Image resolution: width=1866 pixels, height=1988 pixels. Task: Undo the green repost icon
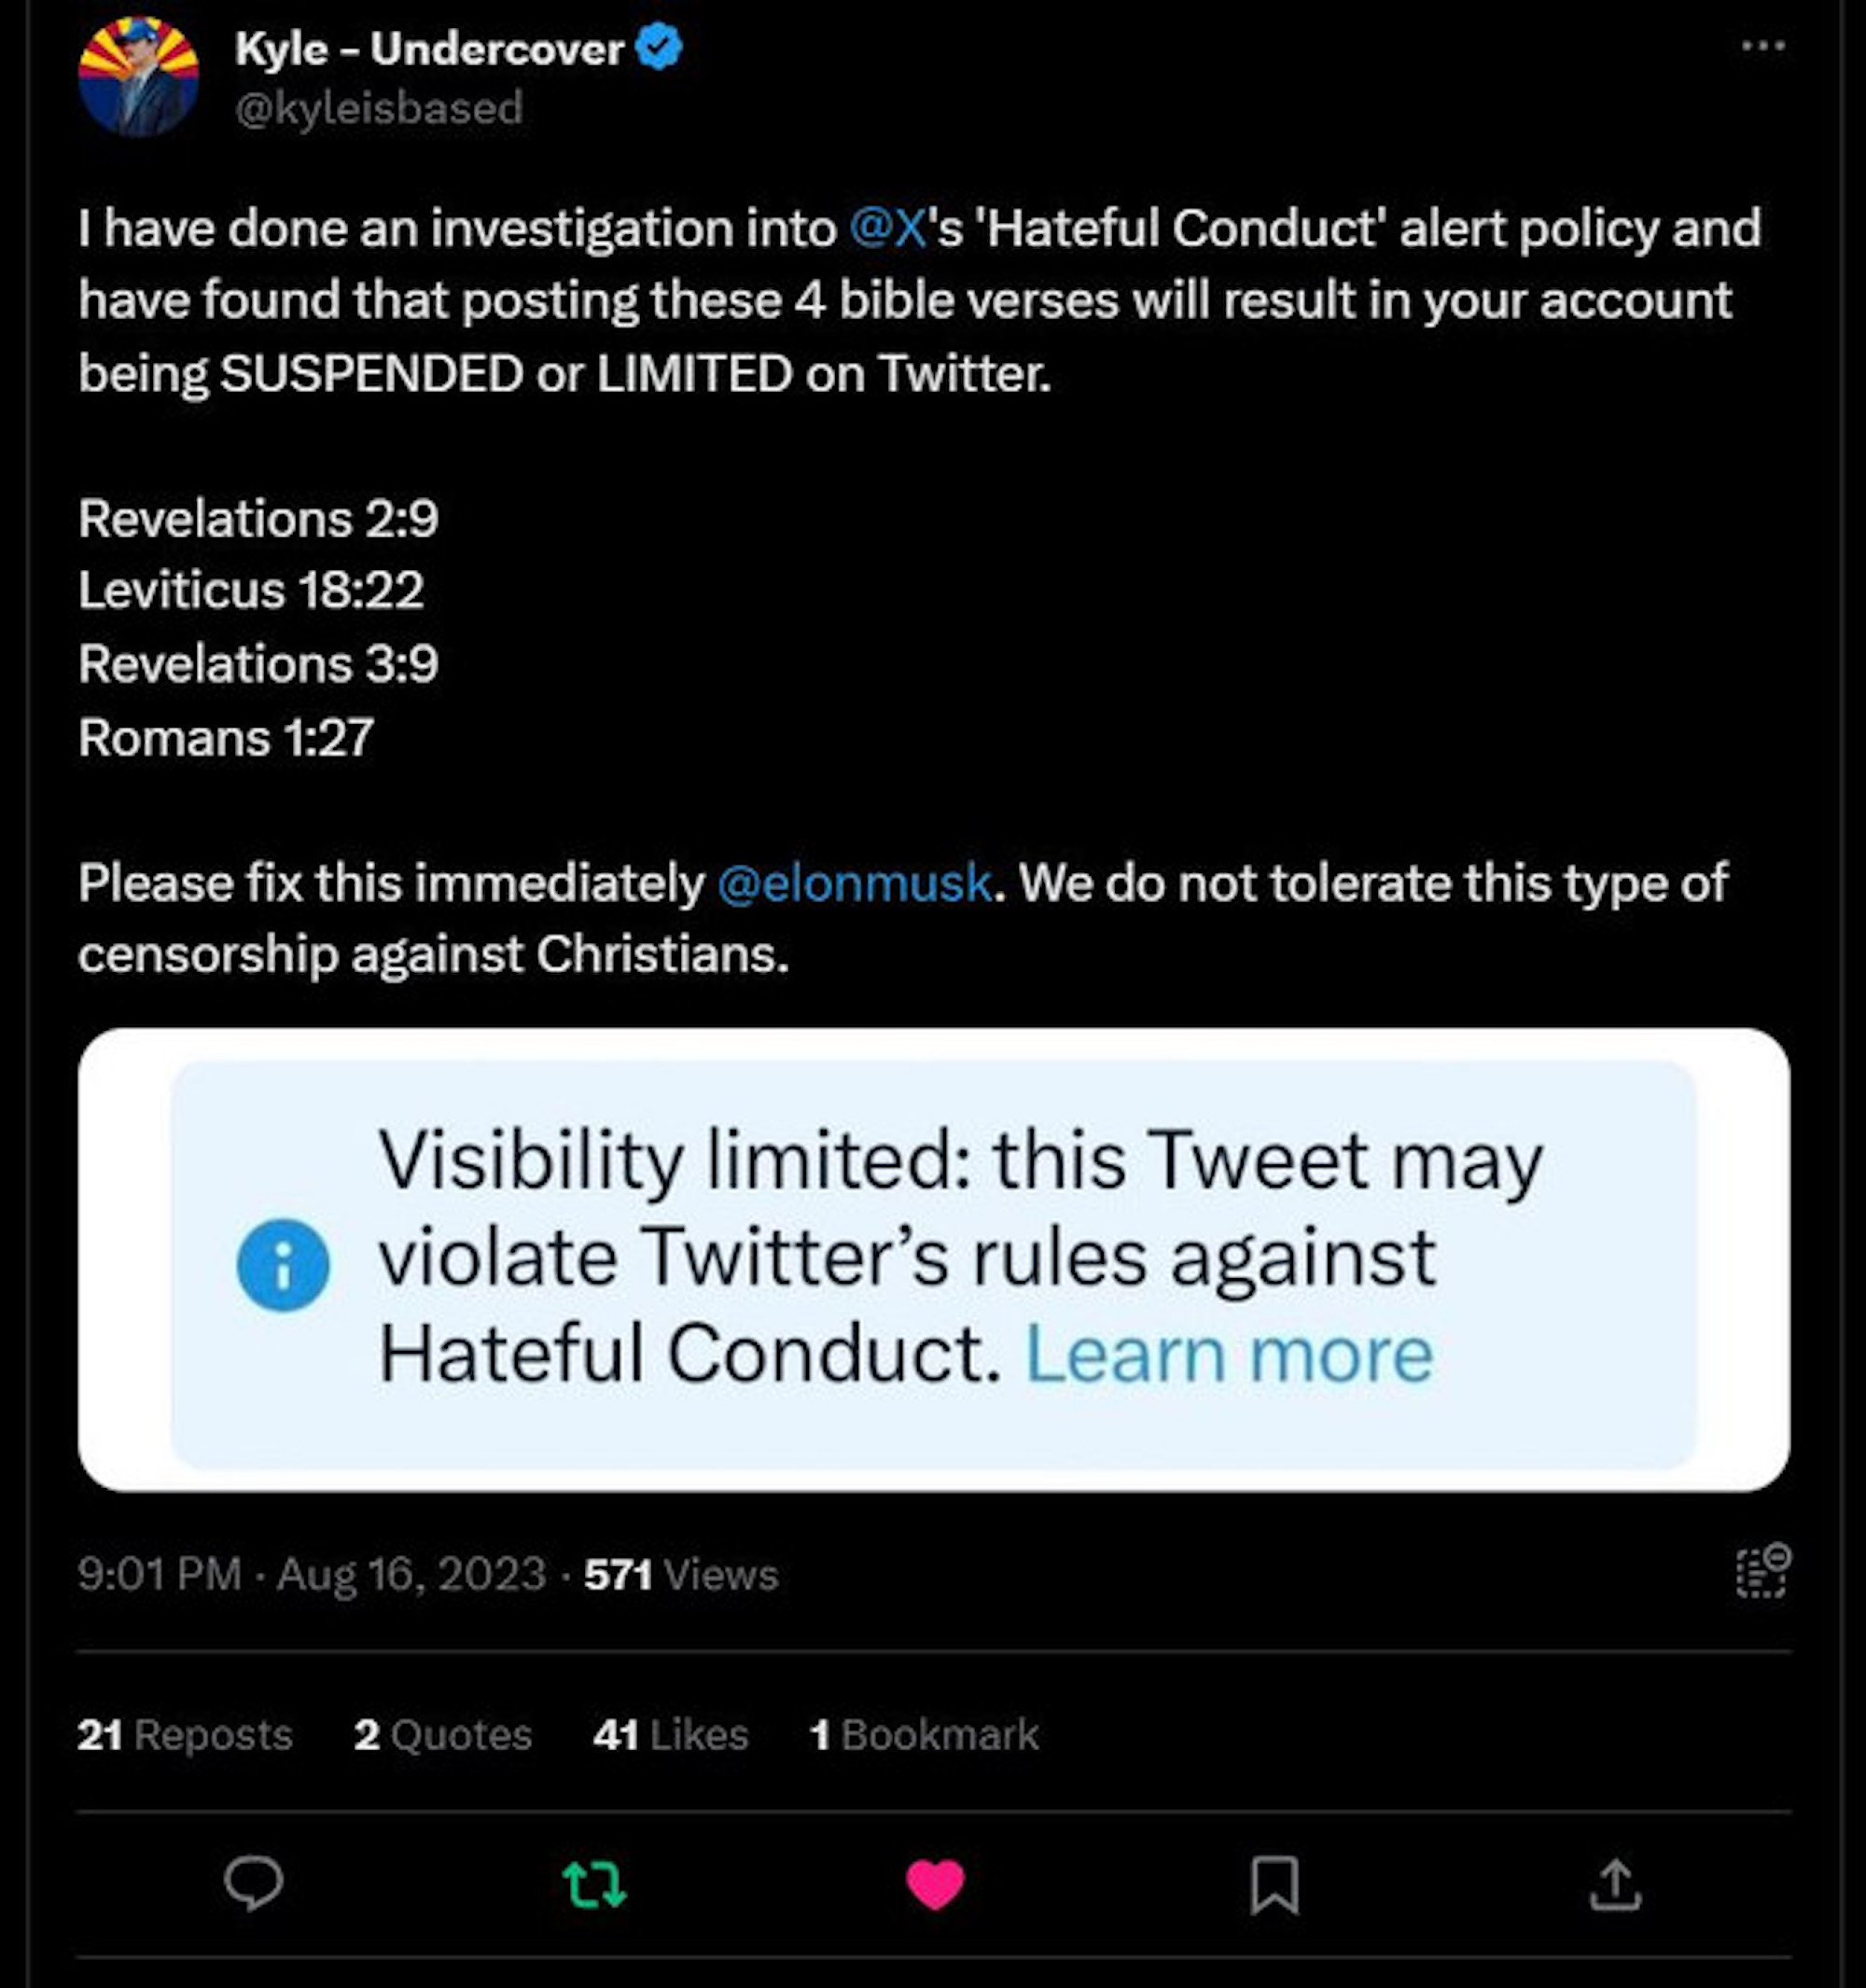click(x=595, y=1885)
